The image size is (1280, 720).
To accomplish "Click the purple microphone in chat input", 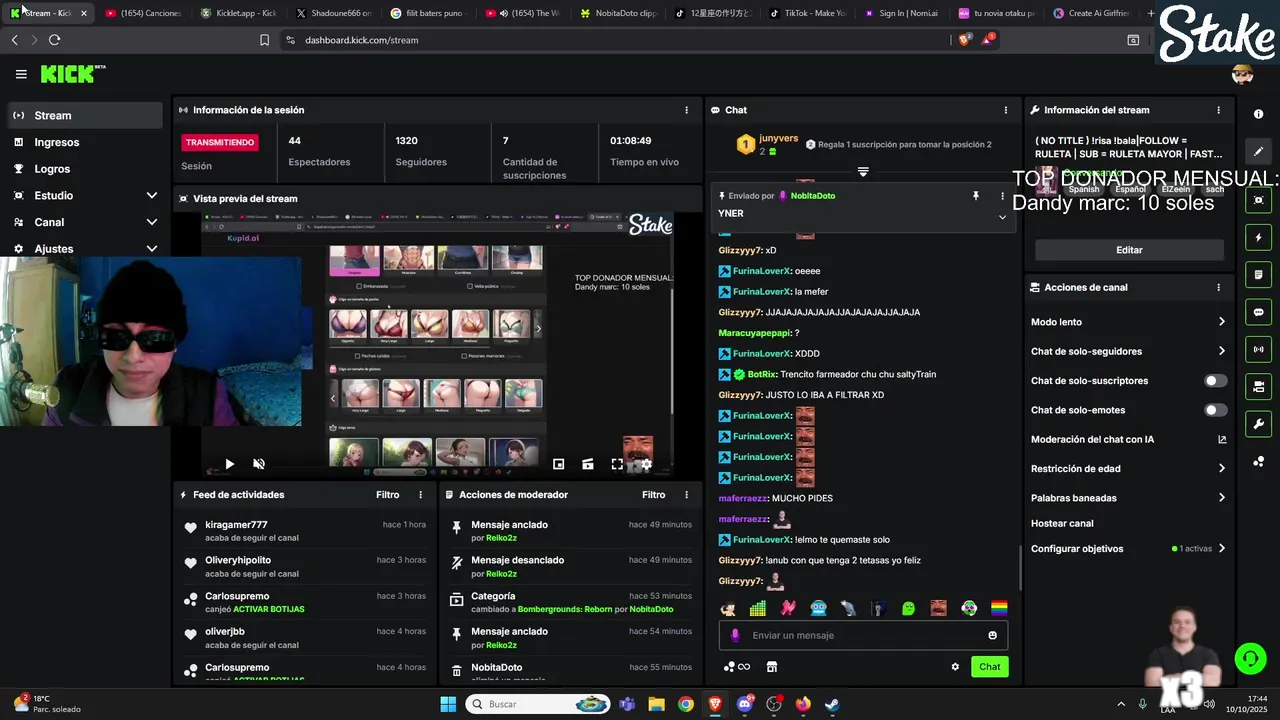I will 735,635.
